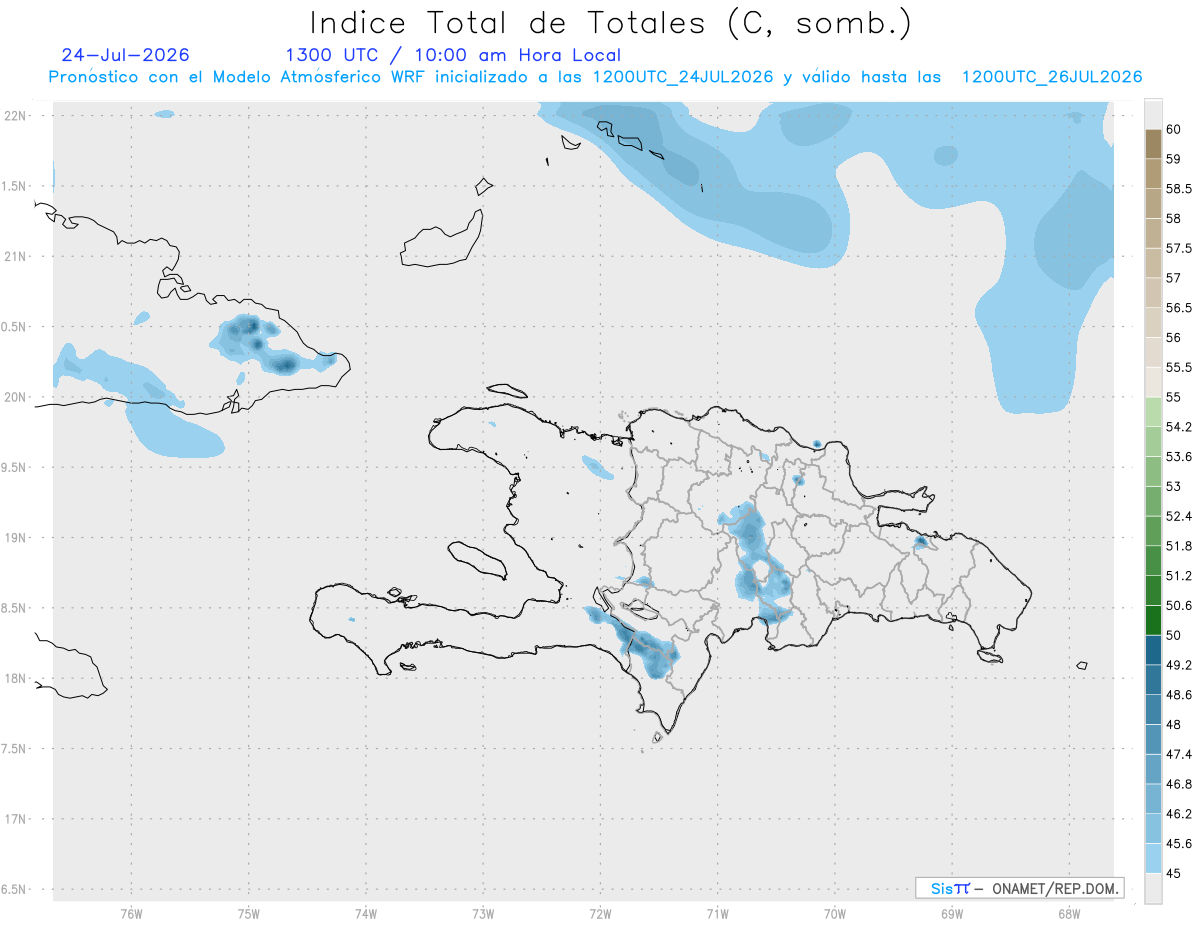Pick the lightest blue swatch between 45 and 45.6
The height and width of the screenshot is (927, 1200).
1153,858
